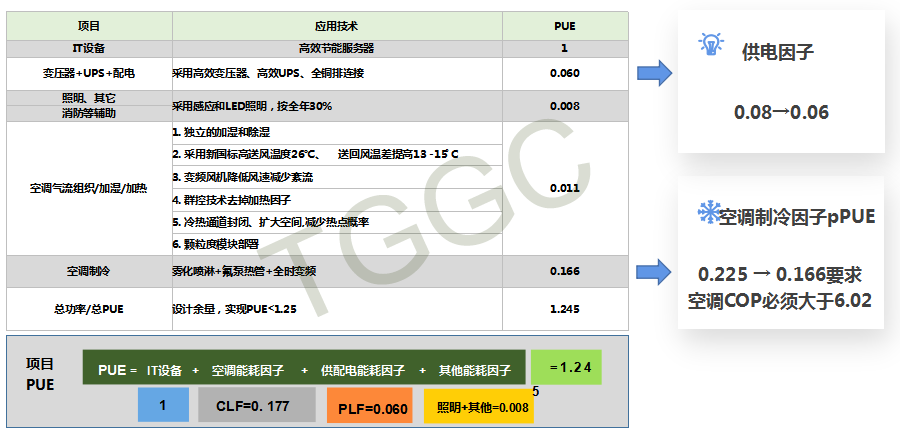900x443 pixels.
Task: Click 其他能耗因子 in the formula bar
Action: 474,370
